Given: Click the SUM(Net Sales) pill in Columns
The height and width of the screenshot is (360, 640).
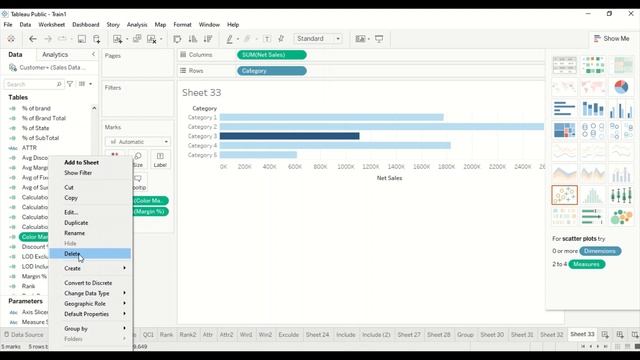Looking at the screenshot, I should point(271,55).
